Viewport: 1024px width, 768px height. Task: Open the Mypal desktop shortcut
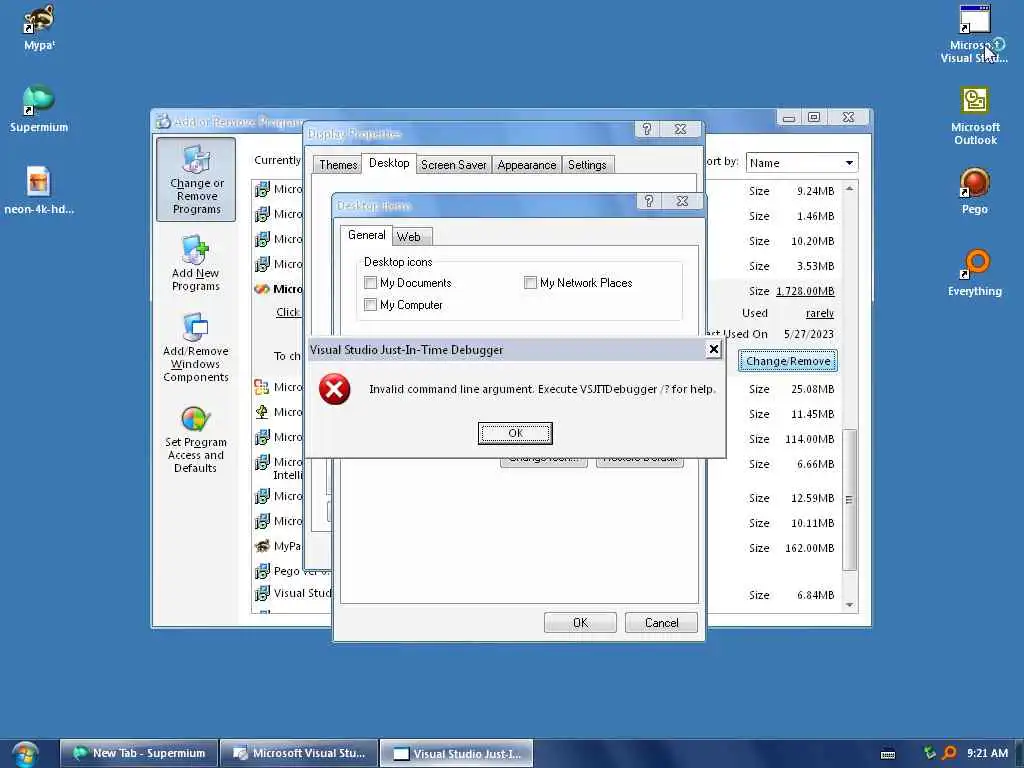(39, 27)
